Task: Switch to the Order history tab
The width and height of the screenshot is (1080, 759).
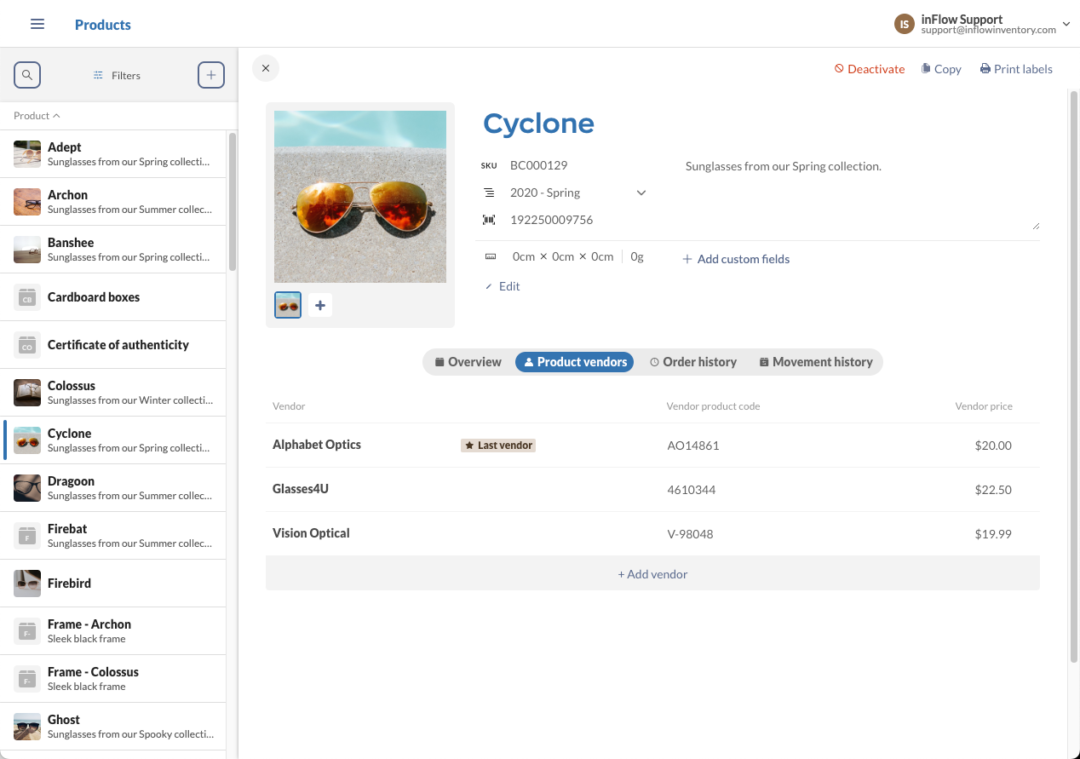Action: (693, 362)
